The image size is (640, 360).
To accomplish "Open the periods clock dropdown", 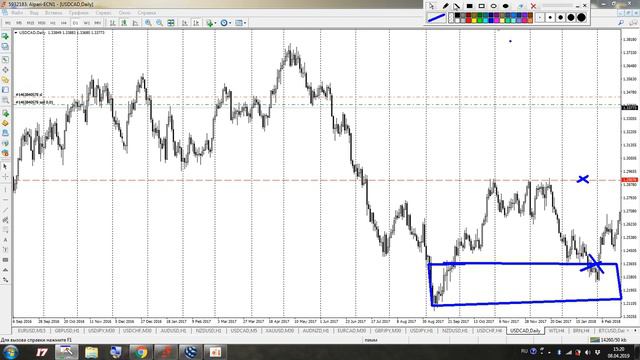I will 225,23.
